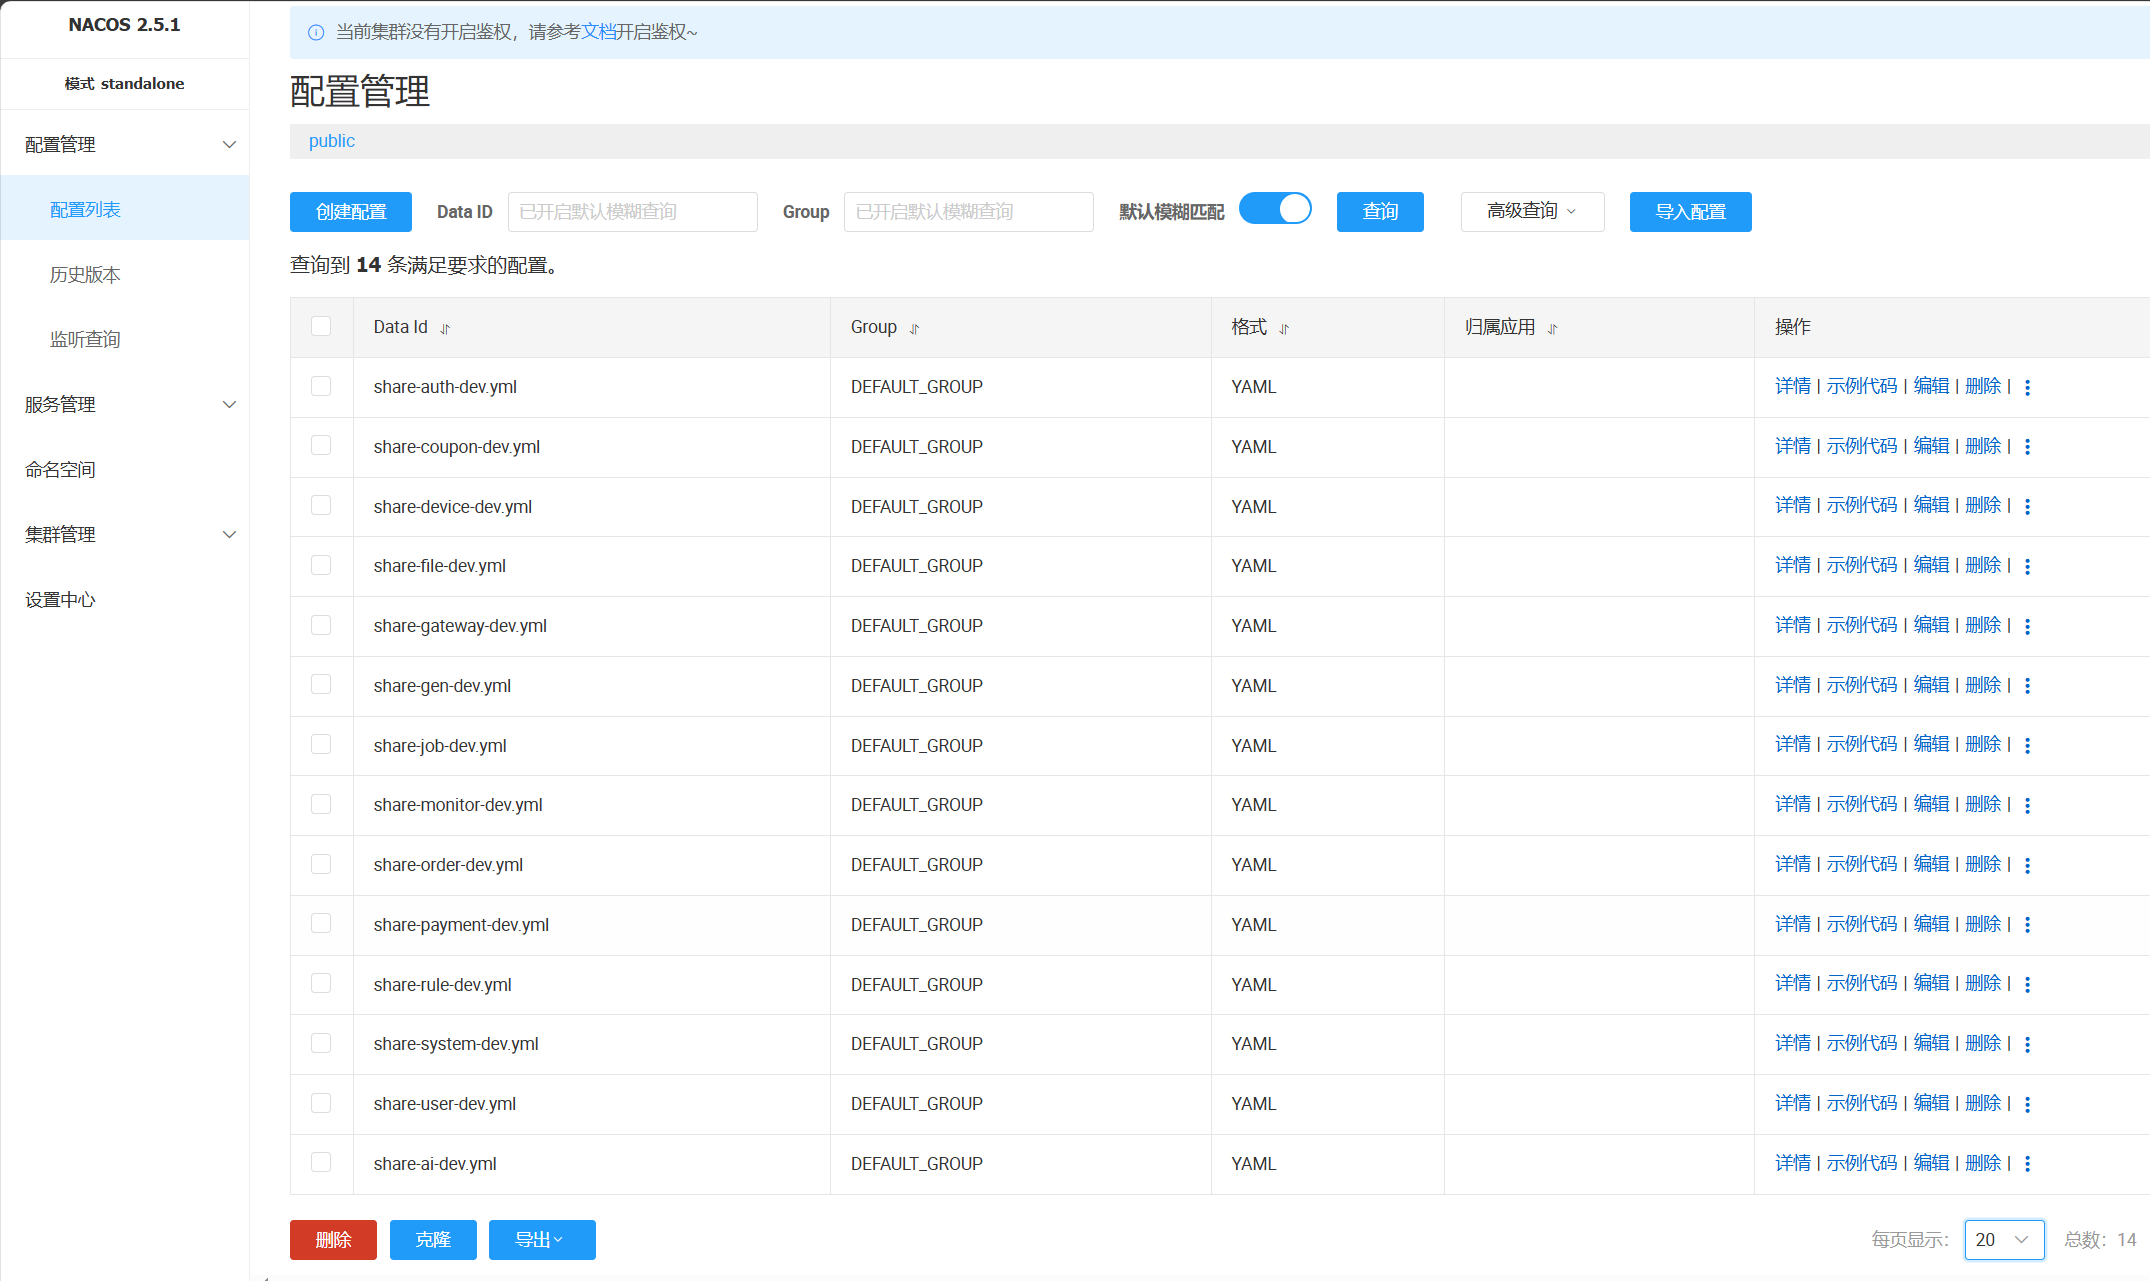
Task: Click the Group column sort icon
Action: [914, 329]
